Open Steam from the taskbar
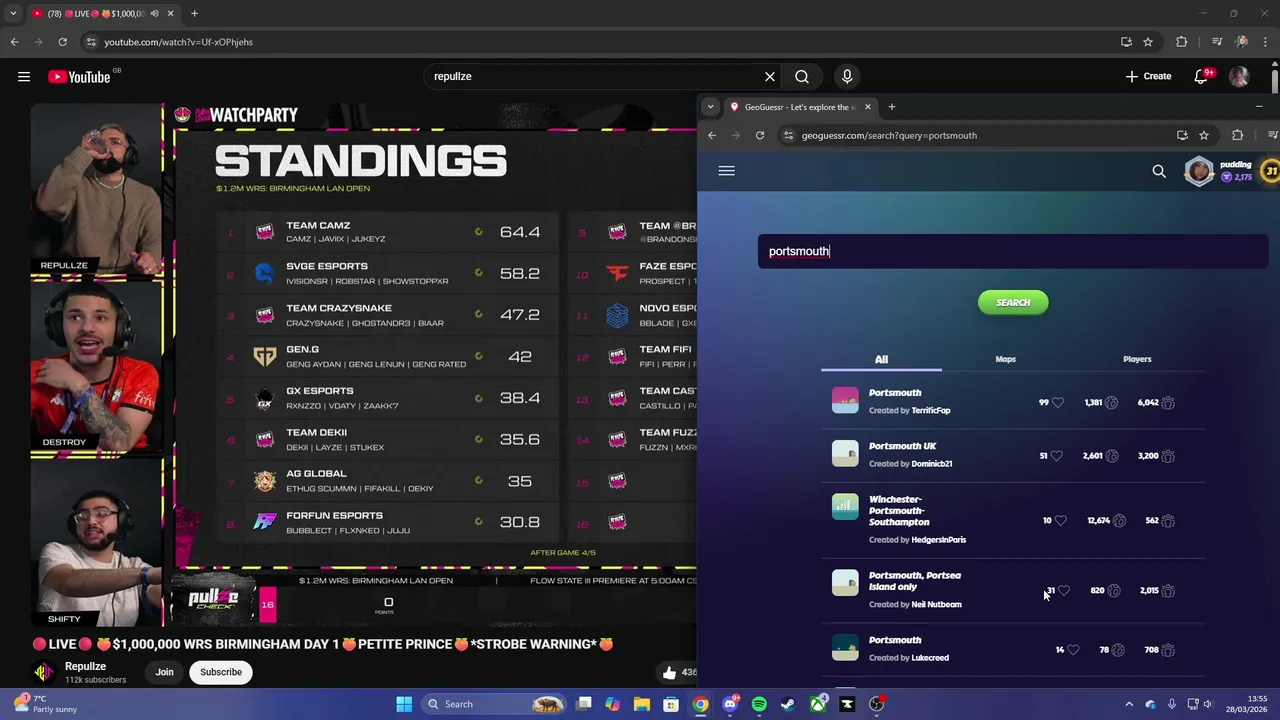 click(x=788, y=704)
